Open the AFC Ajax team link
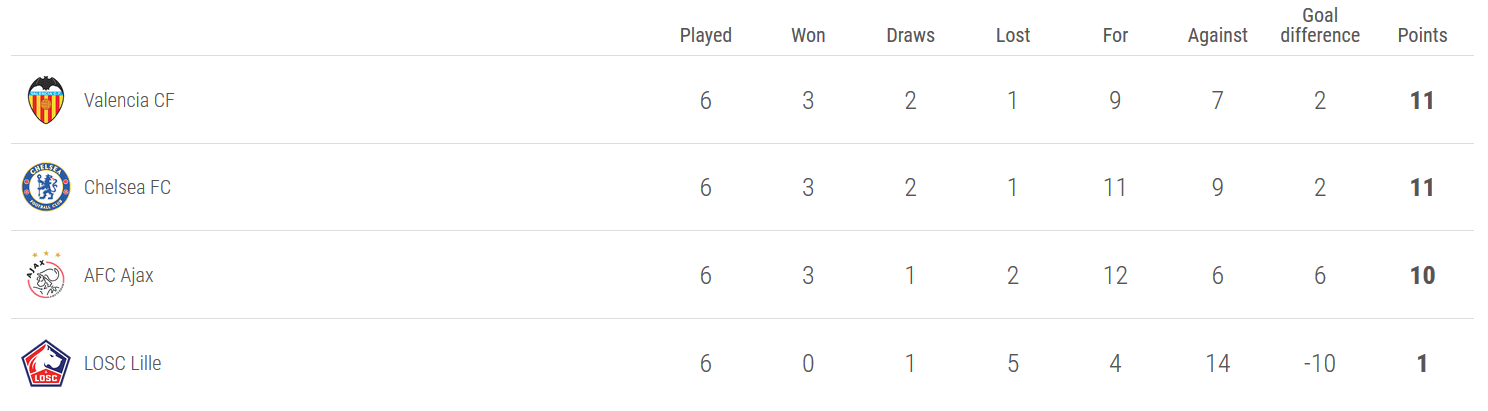 point(119,275)
